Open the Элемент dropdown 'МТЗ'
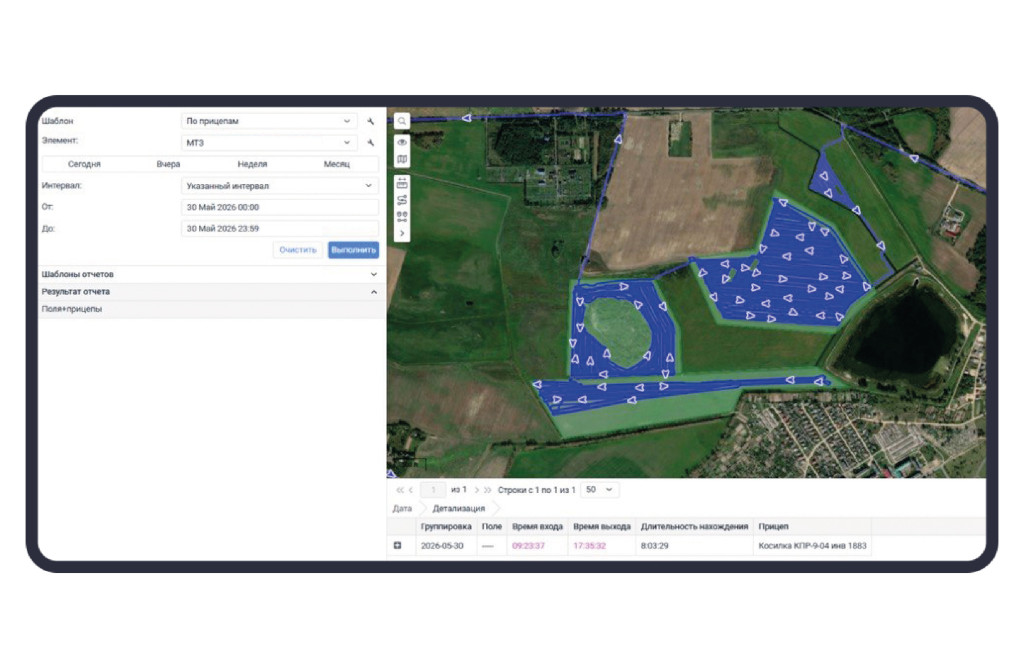The height and width of the screenshot is (668, 1024). [x=268, y=142]
